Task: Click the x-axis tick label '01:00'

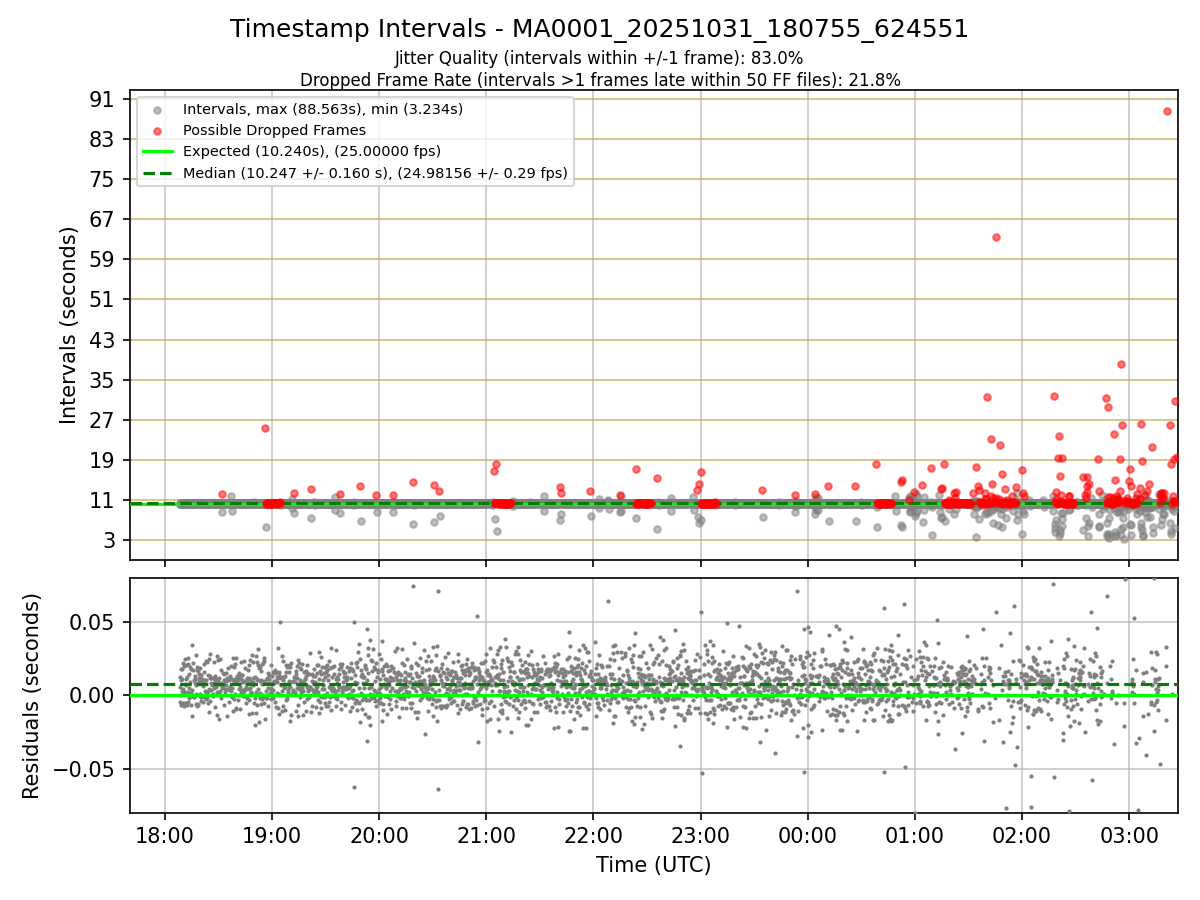Action: click(x=914, y=837)
